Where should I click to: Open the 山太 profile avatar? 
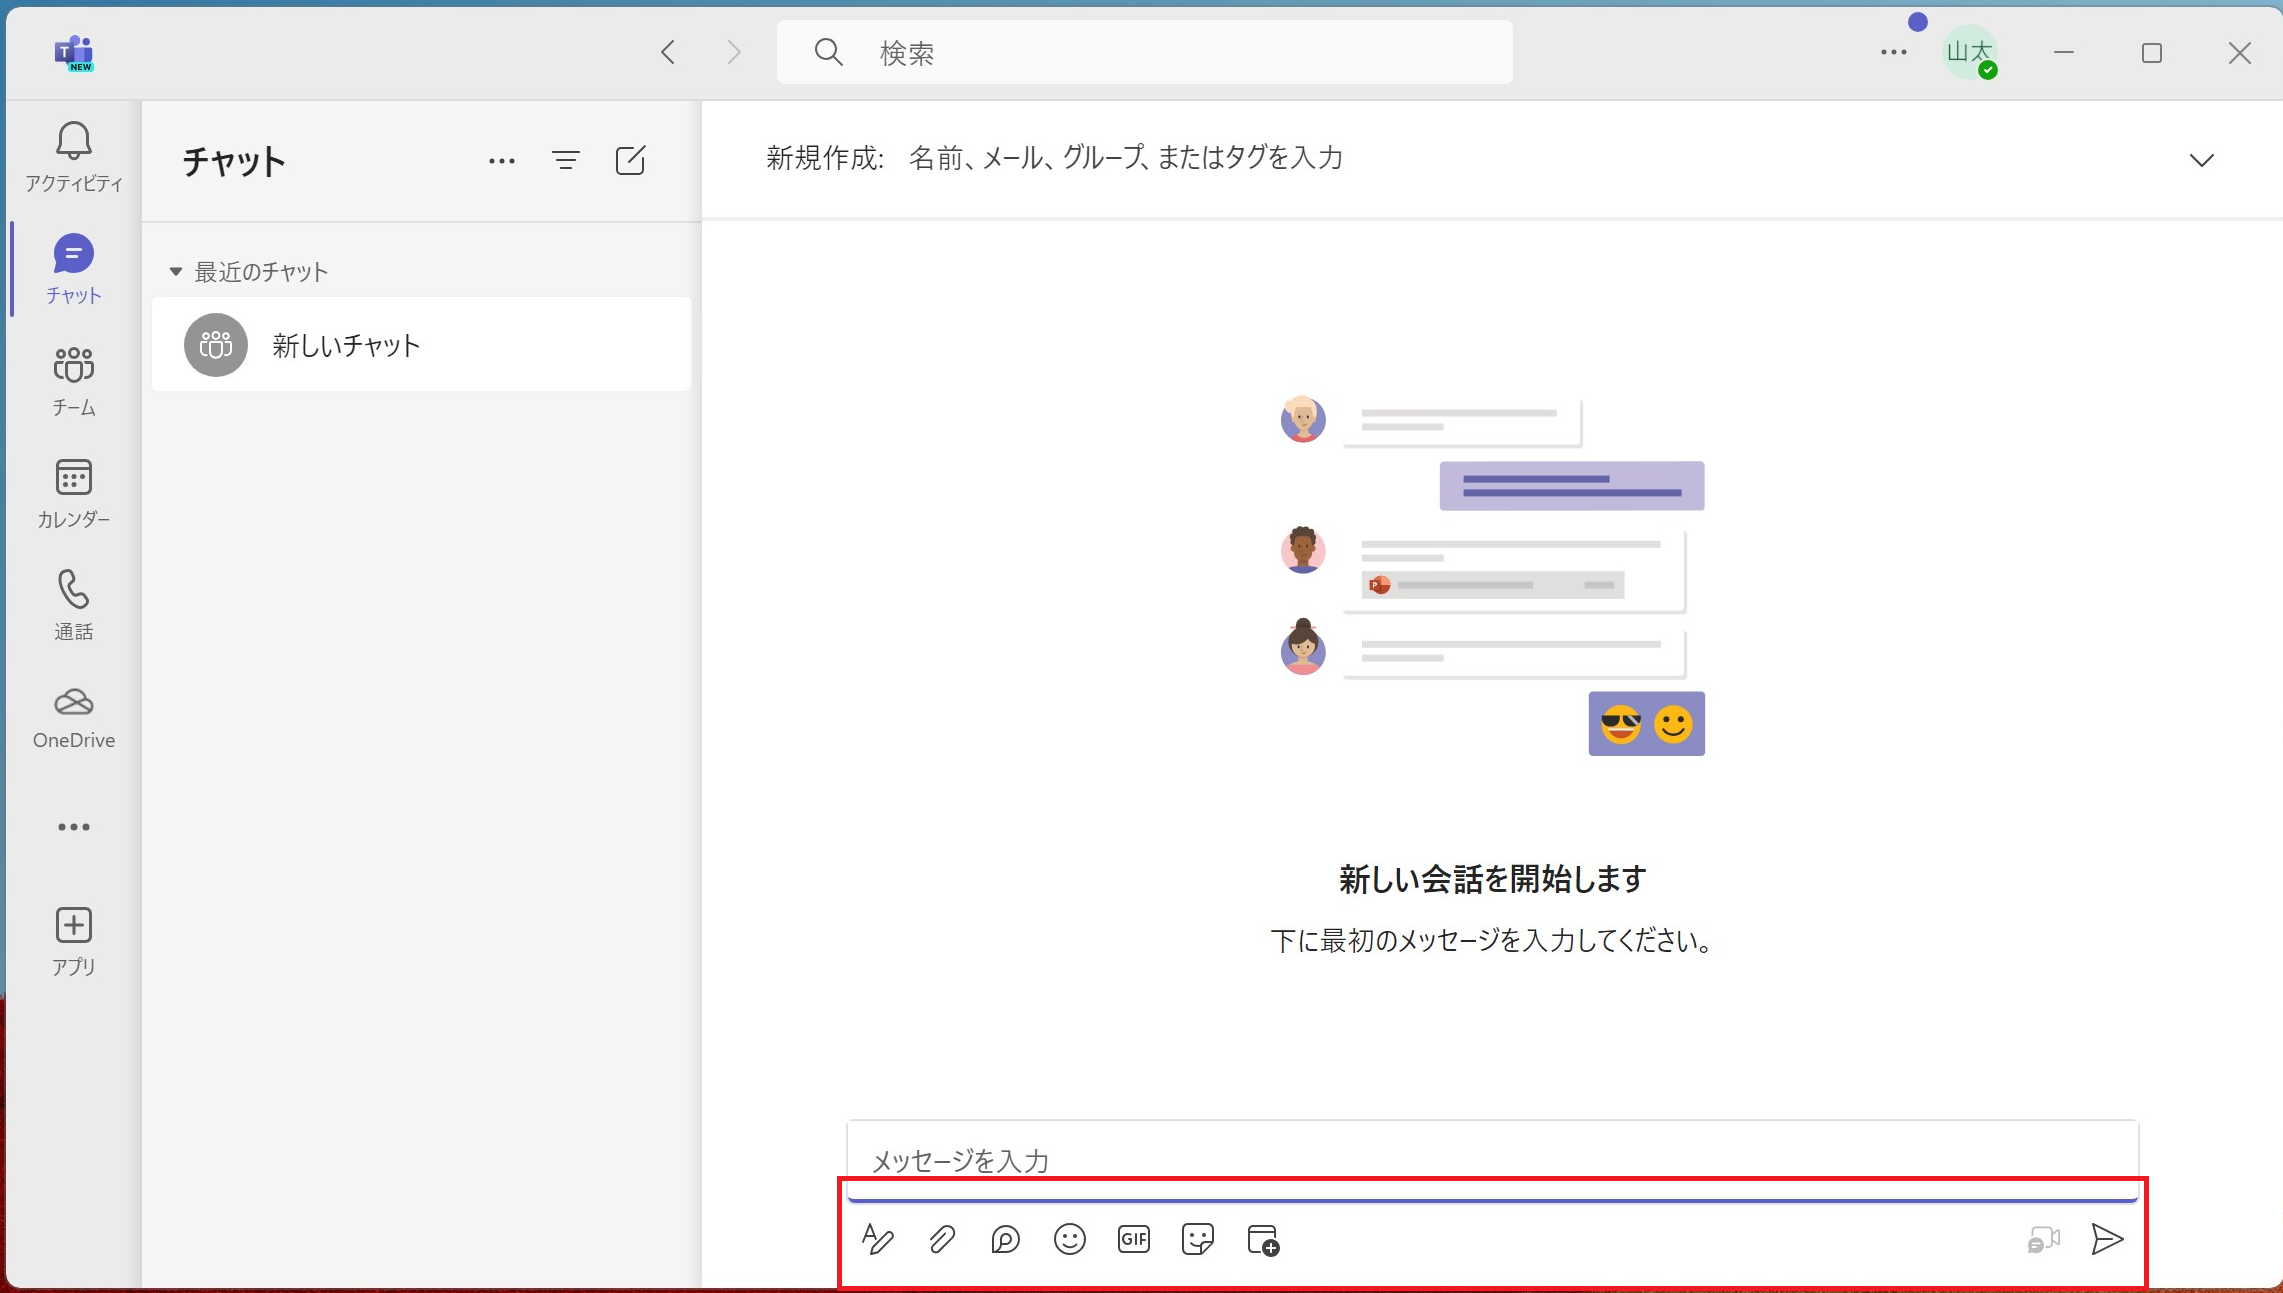click(x=1970, y=52)
